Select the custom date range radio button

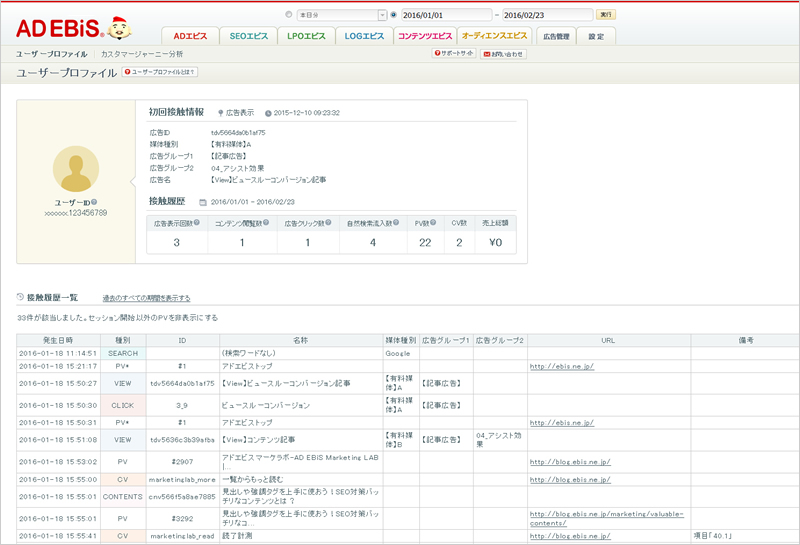[393, 15]
